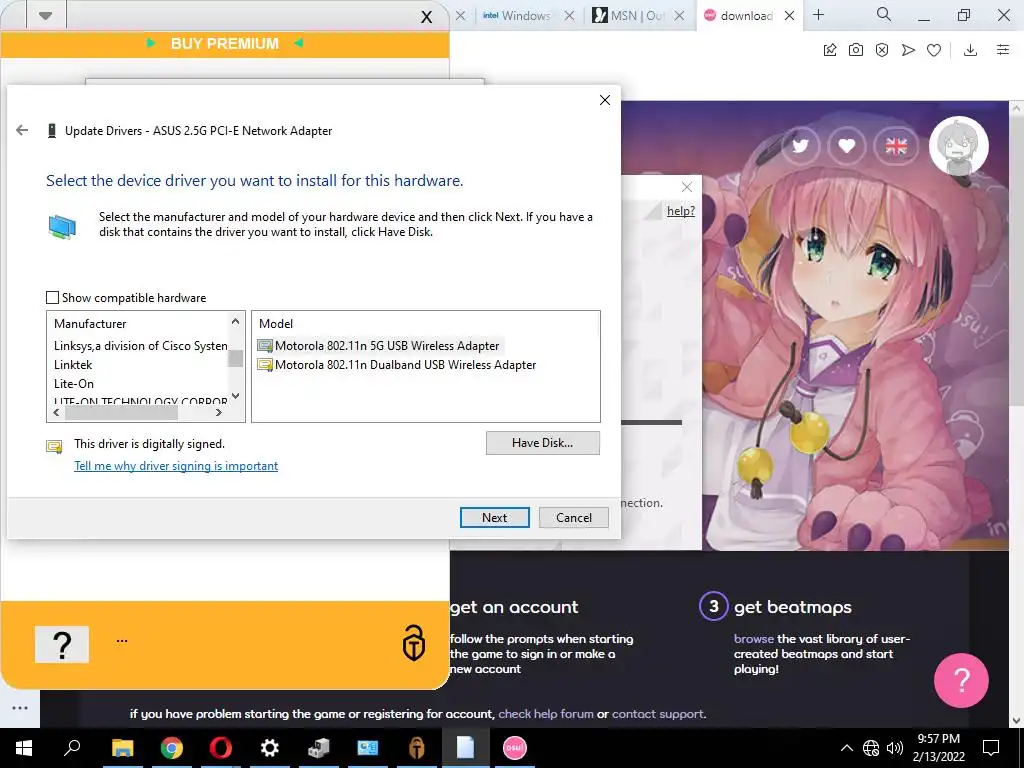1024x768 pixels.
Task: Select Motorola 802.11n Dualband USB Wireless Adapter
Action: (x=397, y=364)
